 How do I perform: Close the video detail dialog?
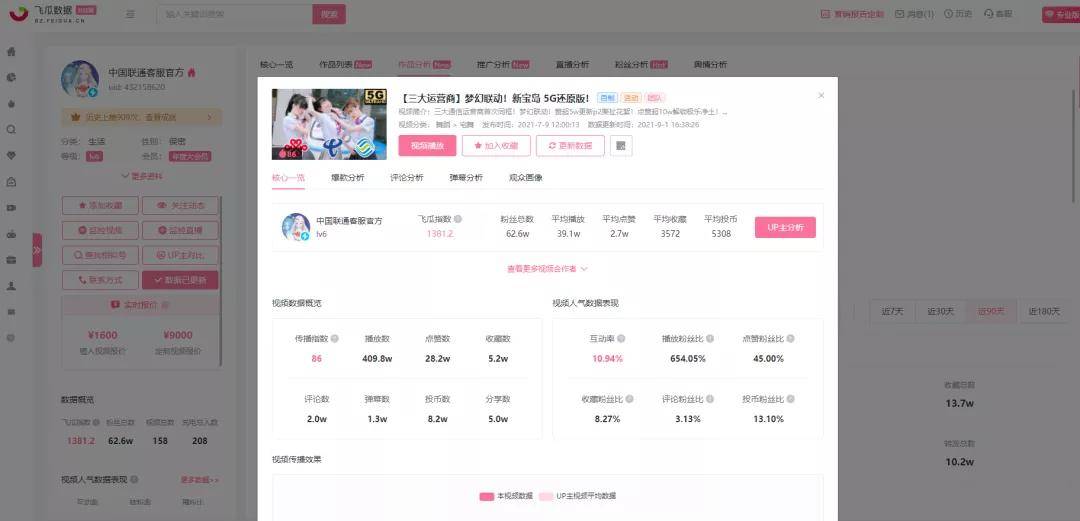[821, 96]
